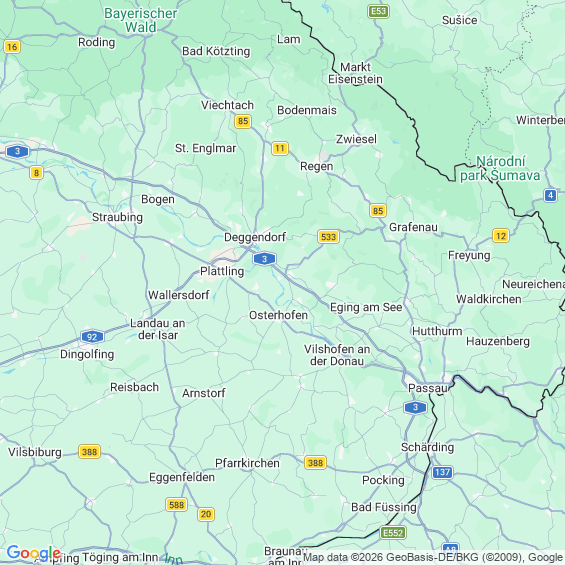Select the Straubing city label
Viewport: 565px width, 565px height.
(117, 217)
